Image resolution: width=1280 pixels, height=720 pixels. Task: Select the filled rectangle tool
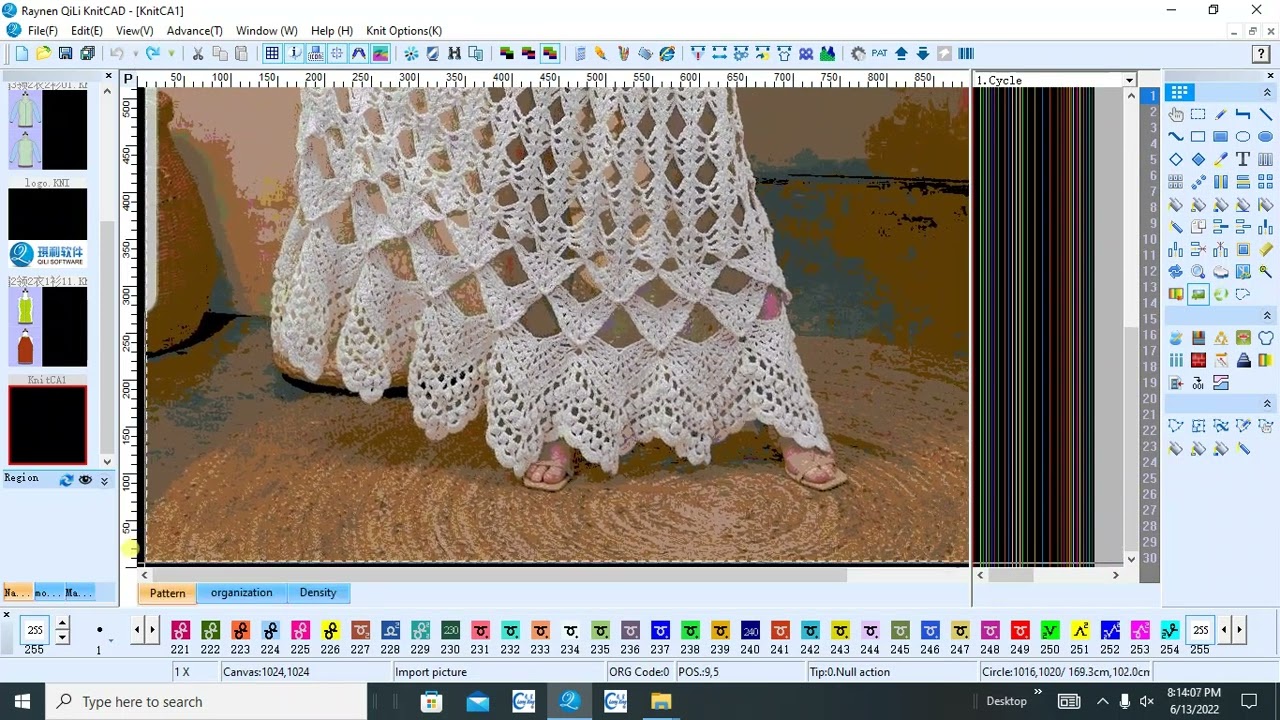click(1220, 137)
